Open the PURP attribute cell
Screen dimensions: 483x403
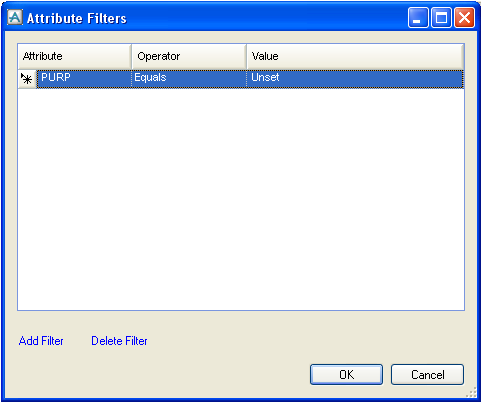[84, 79]
